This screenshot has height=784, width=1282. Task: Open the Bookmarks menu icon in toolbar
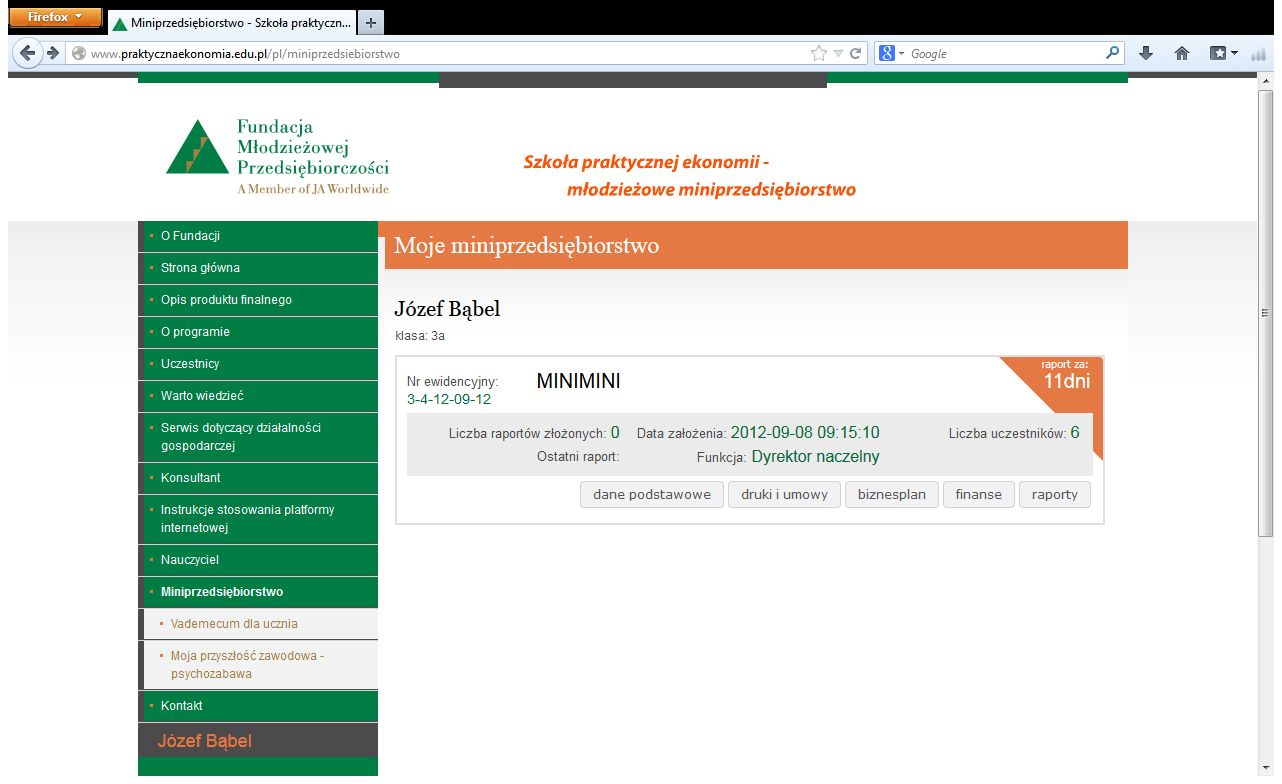click(x=1224, y=54)
